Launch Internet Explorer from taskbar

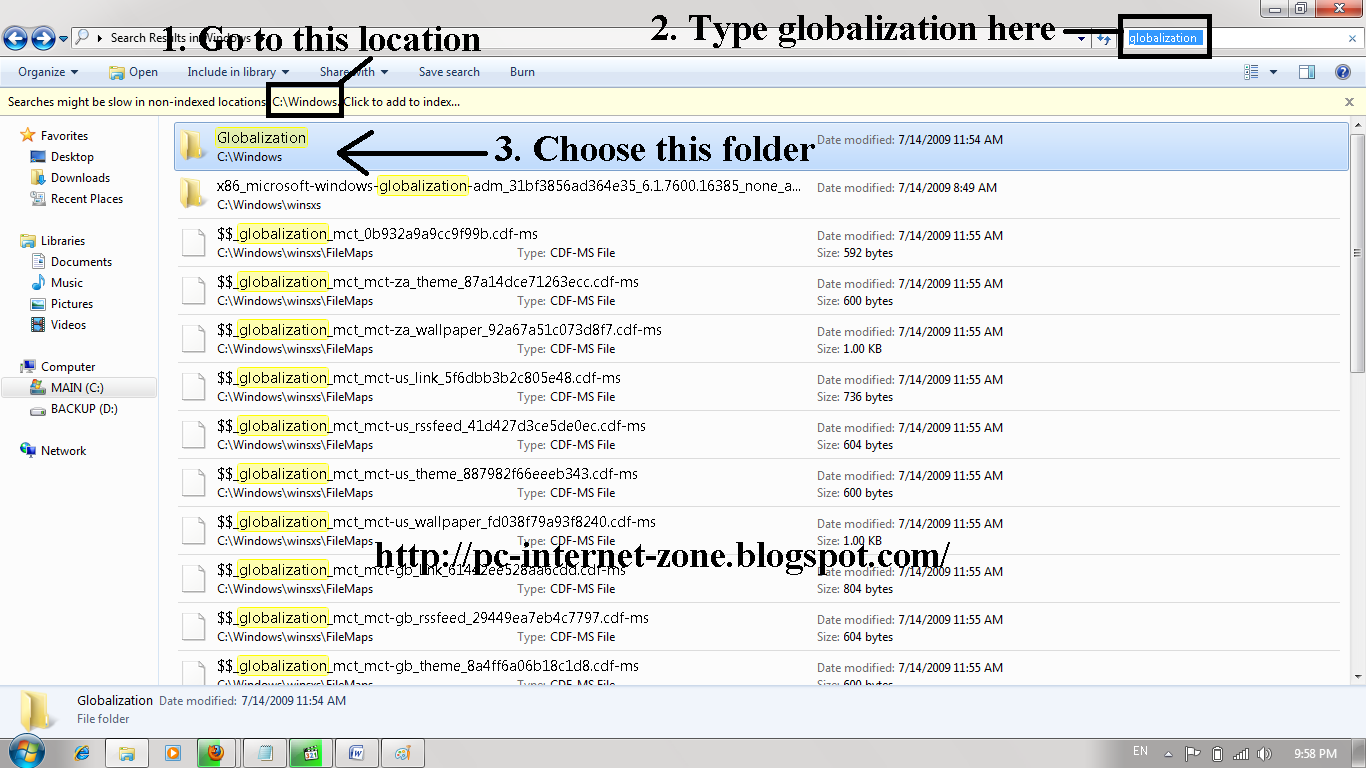[82, 753]
